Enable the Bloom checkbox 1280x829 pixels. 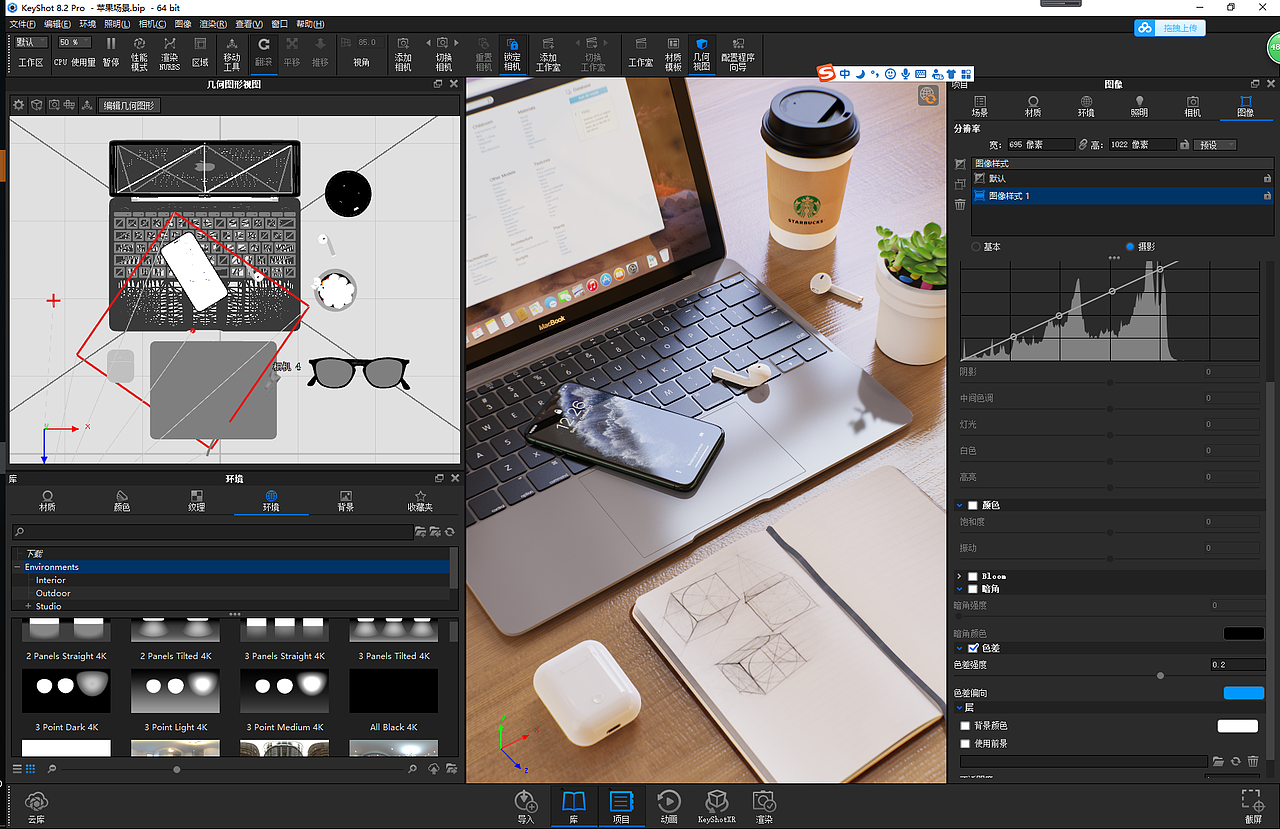click(x=973, y=576)
